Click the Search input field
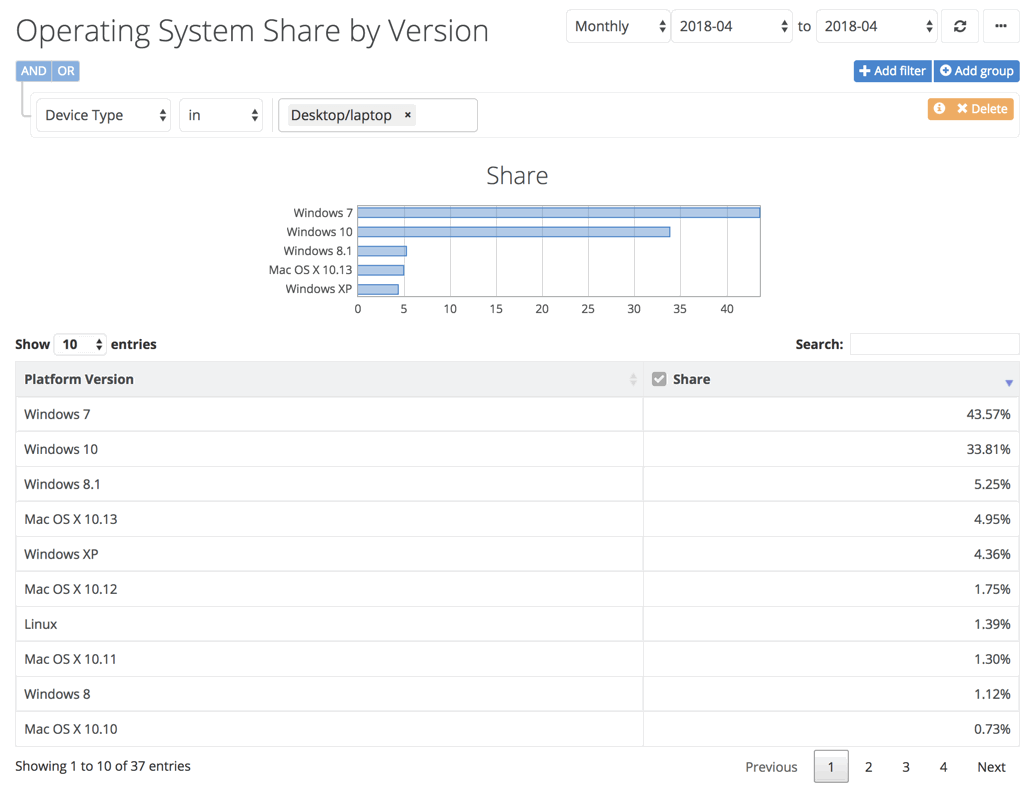Screen dimensions: 1029x786 pyautogui.click(x=934, y=344)
